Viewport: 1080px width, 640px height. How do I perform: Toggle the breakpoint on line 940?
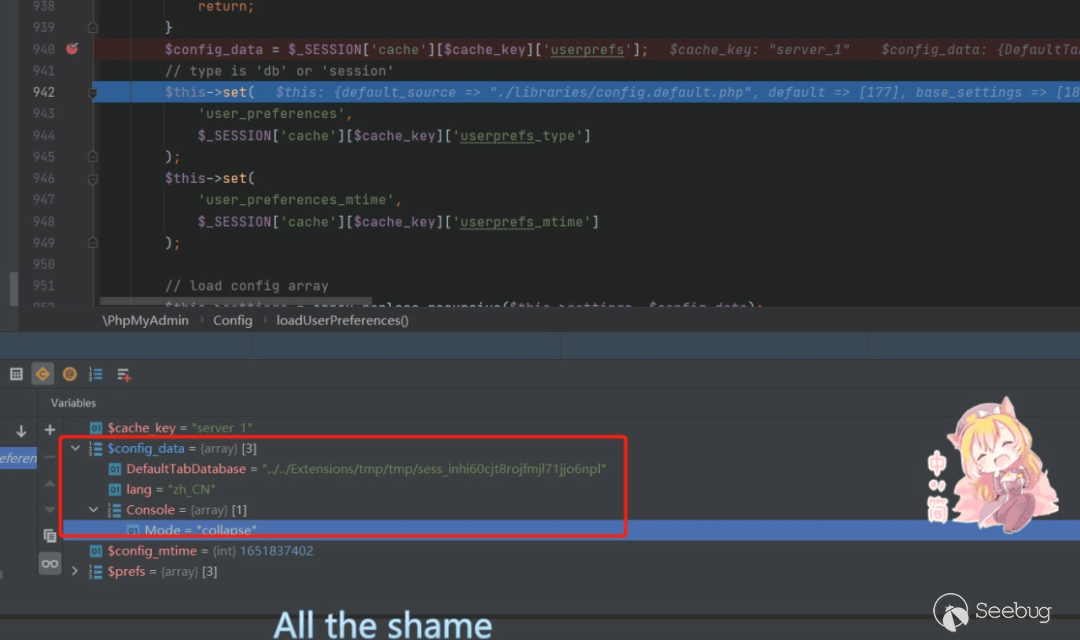pos(72,48)
